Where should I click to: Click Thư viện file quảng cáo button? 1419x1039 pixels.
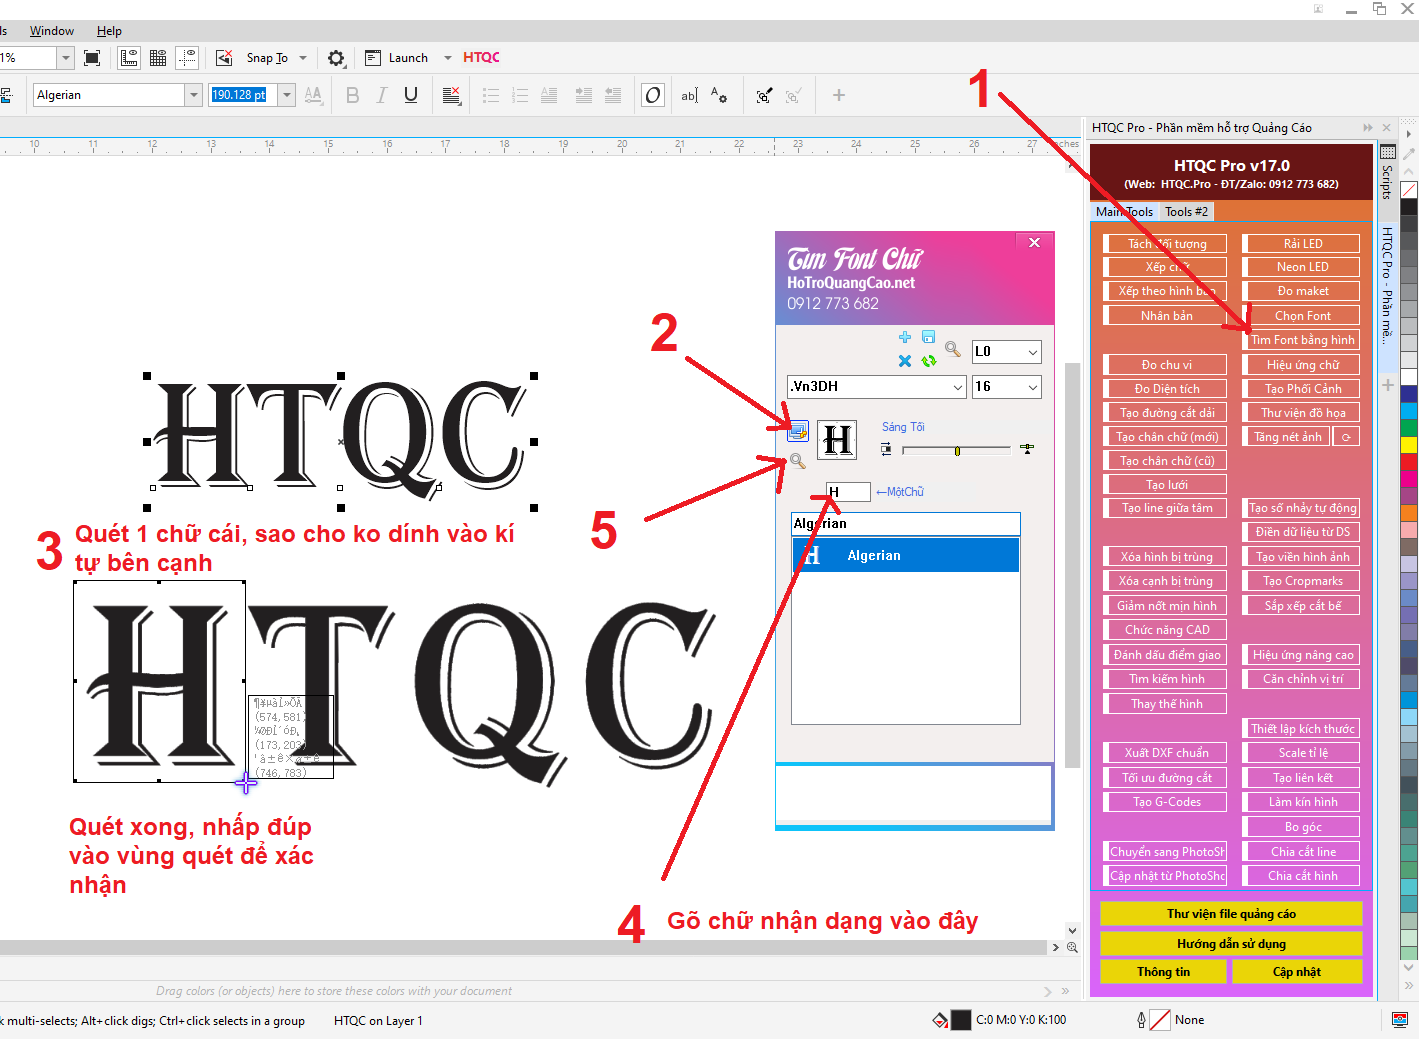[x=1231, y=914]
